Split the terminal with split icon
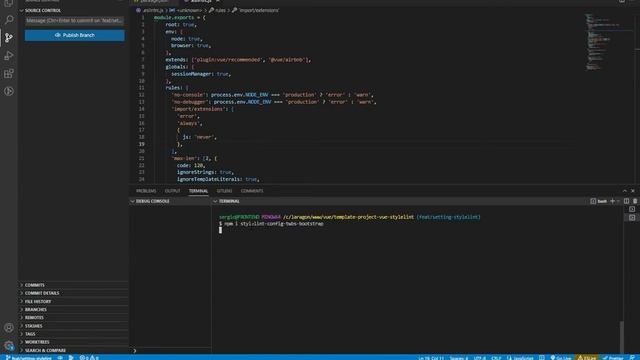Screen dimensions: 640x360 [627, 201]
